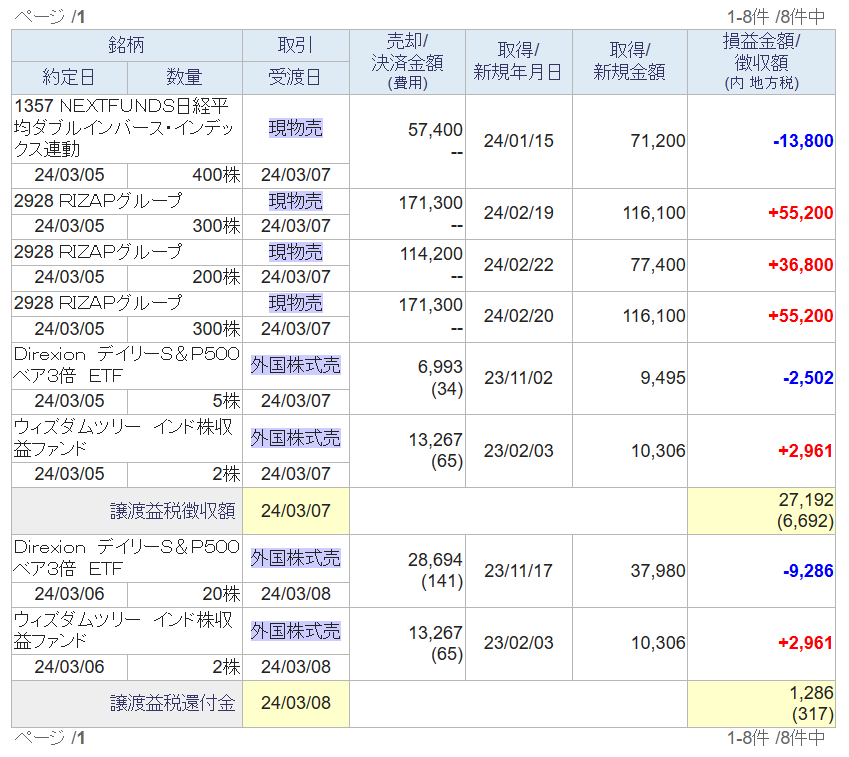849x757 pixels.
Task: Click the 取引 column header
Action: coord(296,45)
